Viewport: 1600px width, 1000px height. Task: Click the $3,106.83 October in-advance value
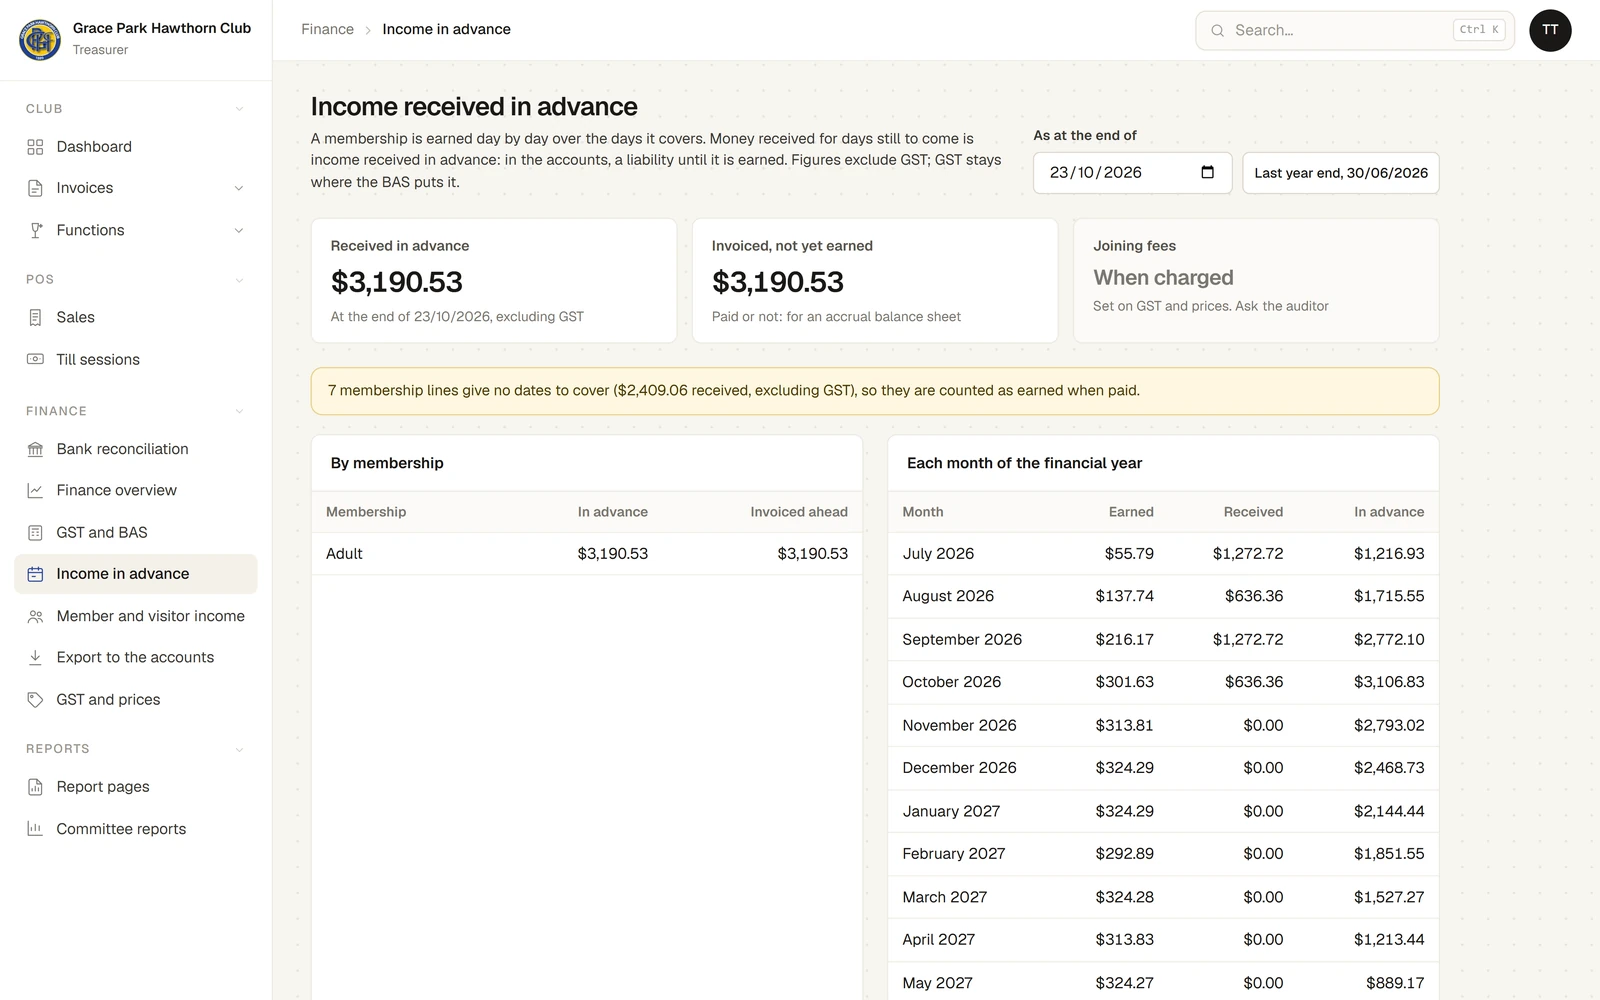click(x=1389, y=682)
